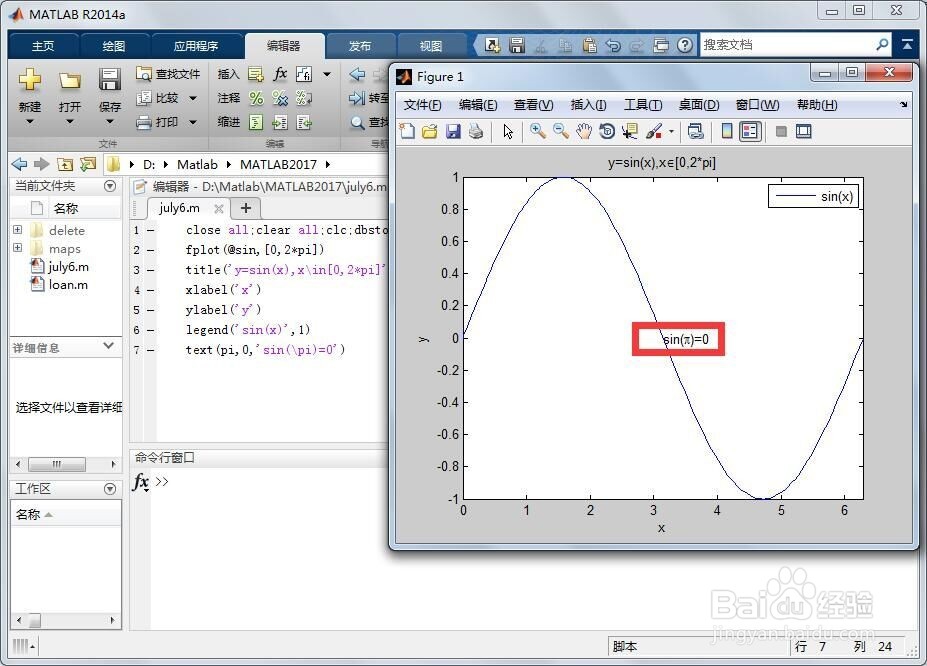The width and height of the screenshot is (927, 666).
Task: Toggle the Rotate 3D tool in Figure 1
Action: [x=607, y=131]
